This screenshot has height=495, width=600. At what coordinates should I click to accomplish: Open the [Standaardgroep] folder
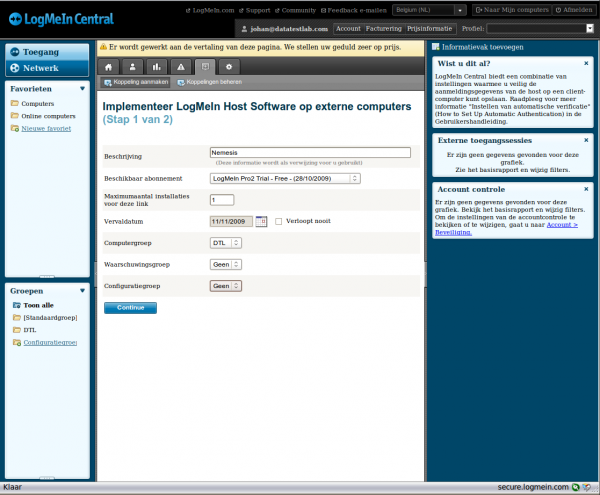pyautogui.click(x=45, y=318)
